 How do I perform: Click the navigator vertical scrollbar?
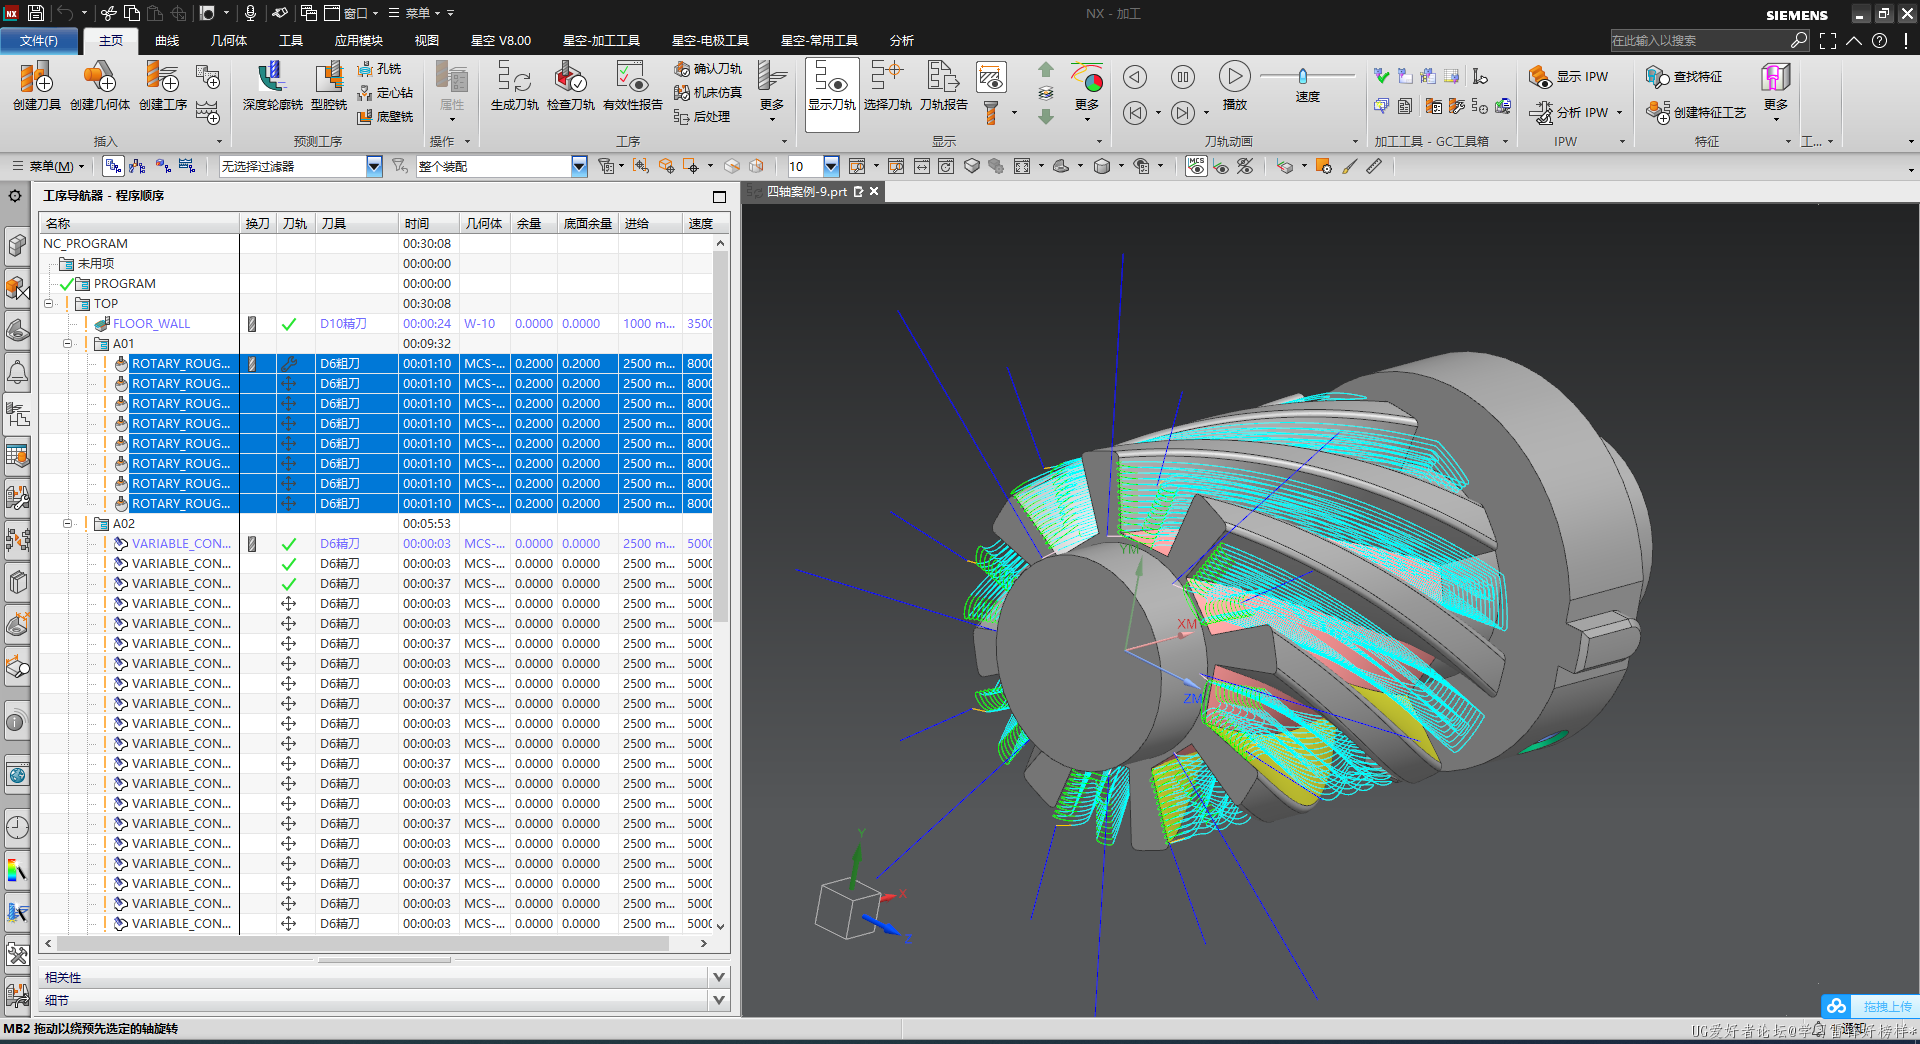[x=720, y=437]
